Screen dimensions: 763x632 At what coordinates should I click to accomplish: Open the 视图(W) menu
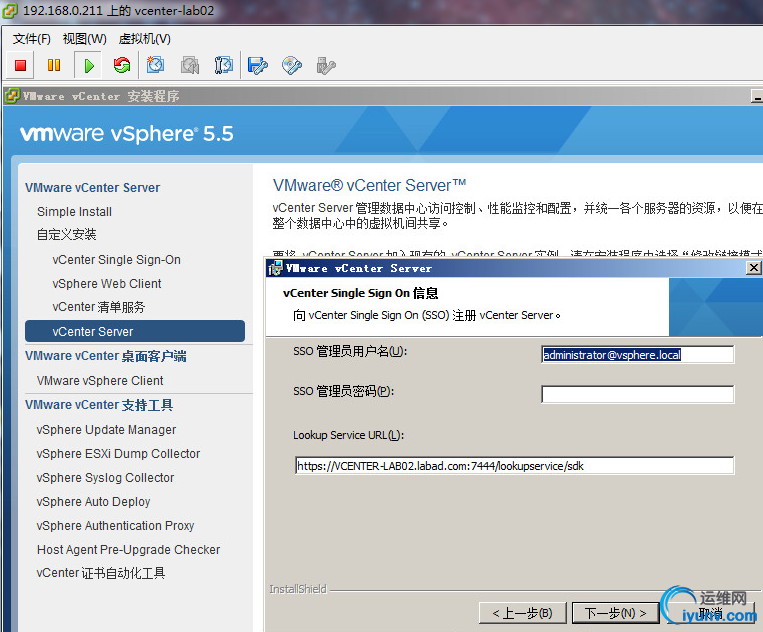pyautogui.click(x=85, y=38)
